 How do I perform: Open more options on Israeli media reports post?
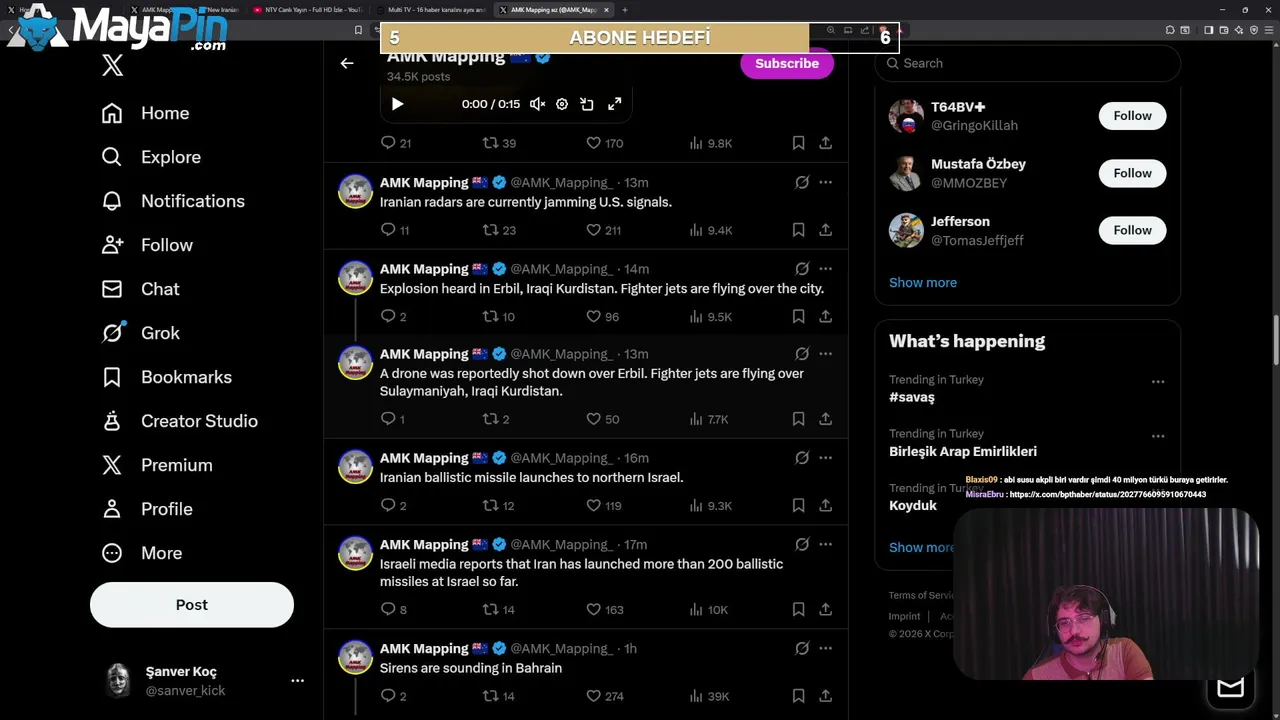click(x=825, y=545)
